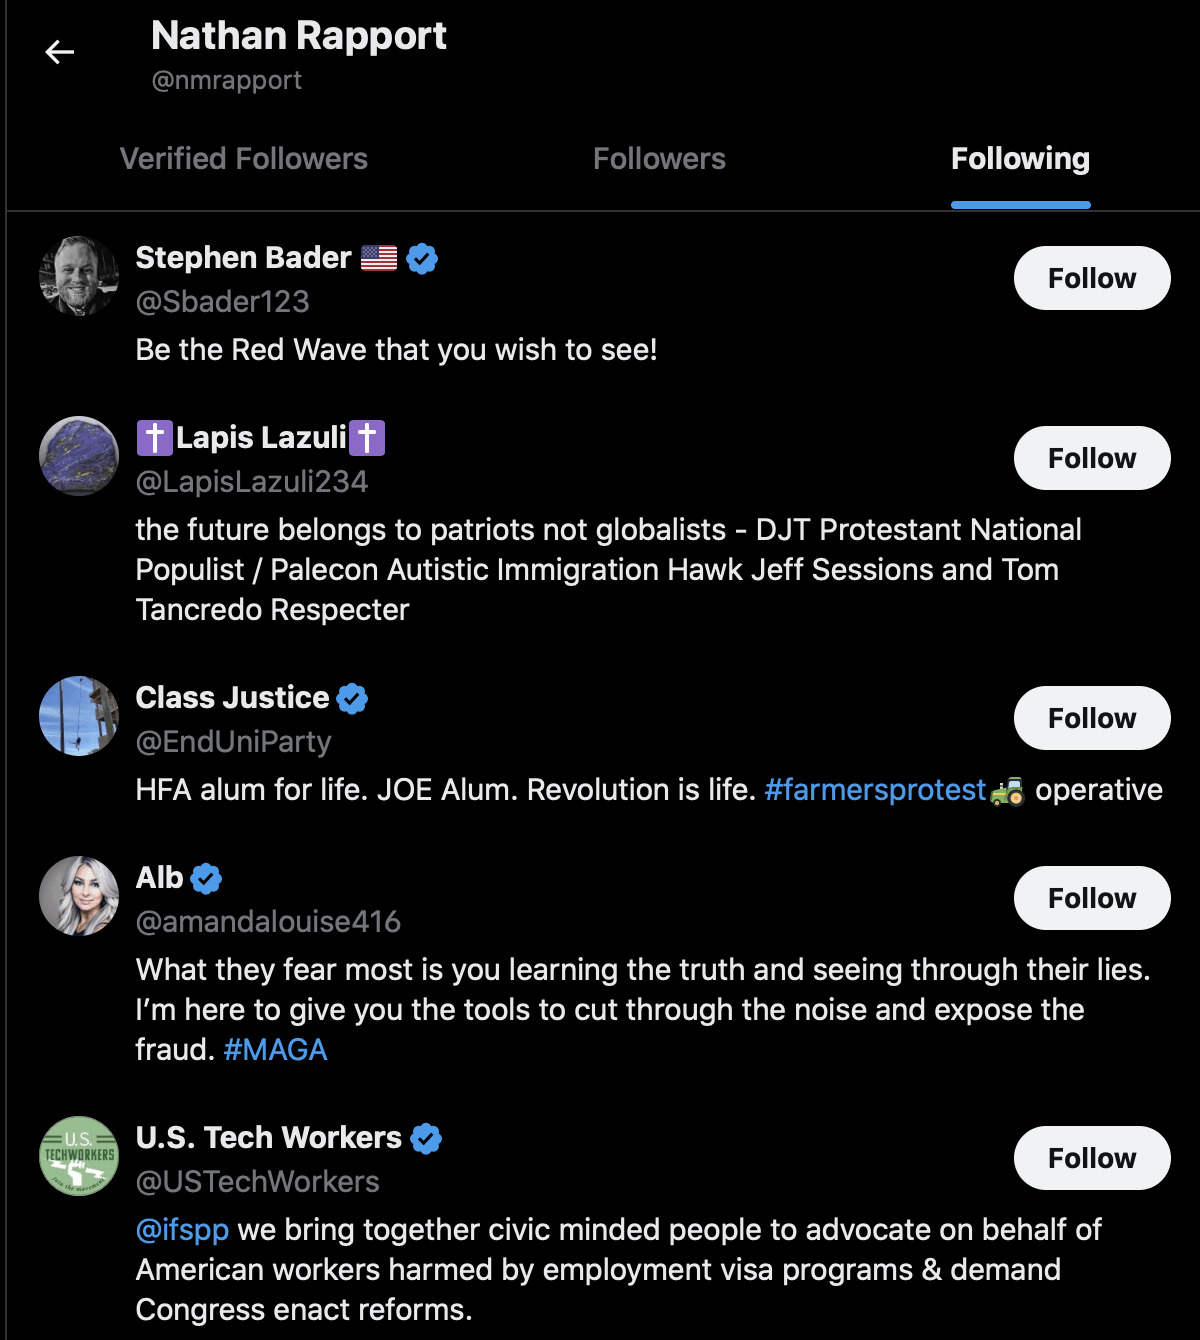Follow Lapis Lazuli account
Screen dimensions: 1200x1340
[x=1091, y=458]
